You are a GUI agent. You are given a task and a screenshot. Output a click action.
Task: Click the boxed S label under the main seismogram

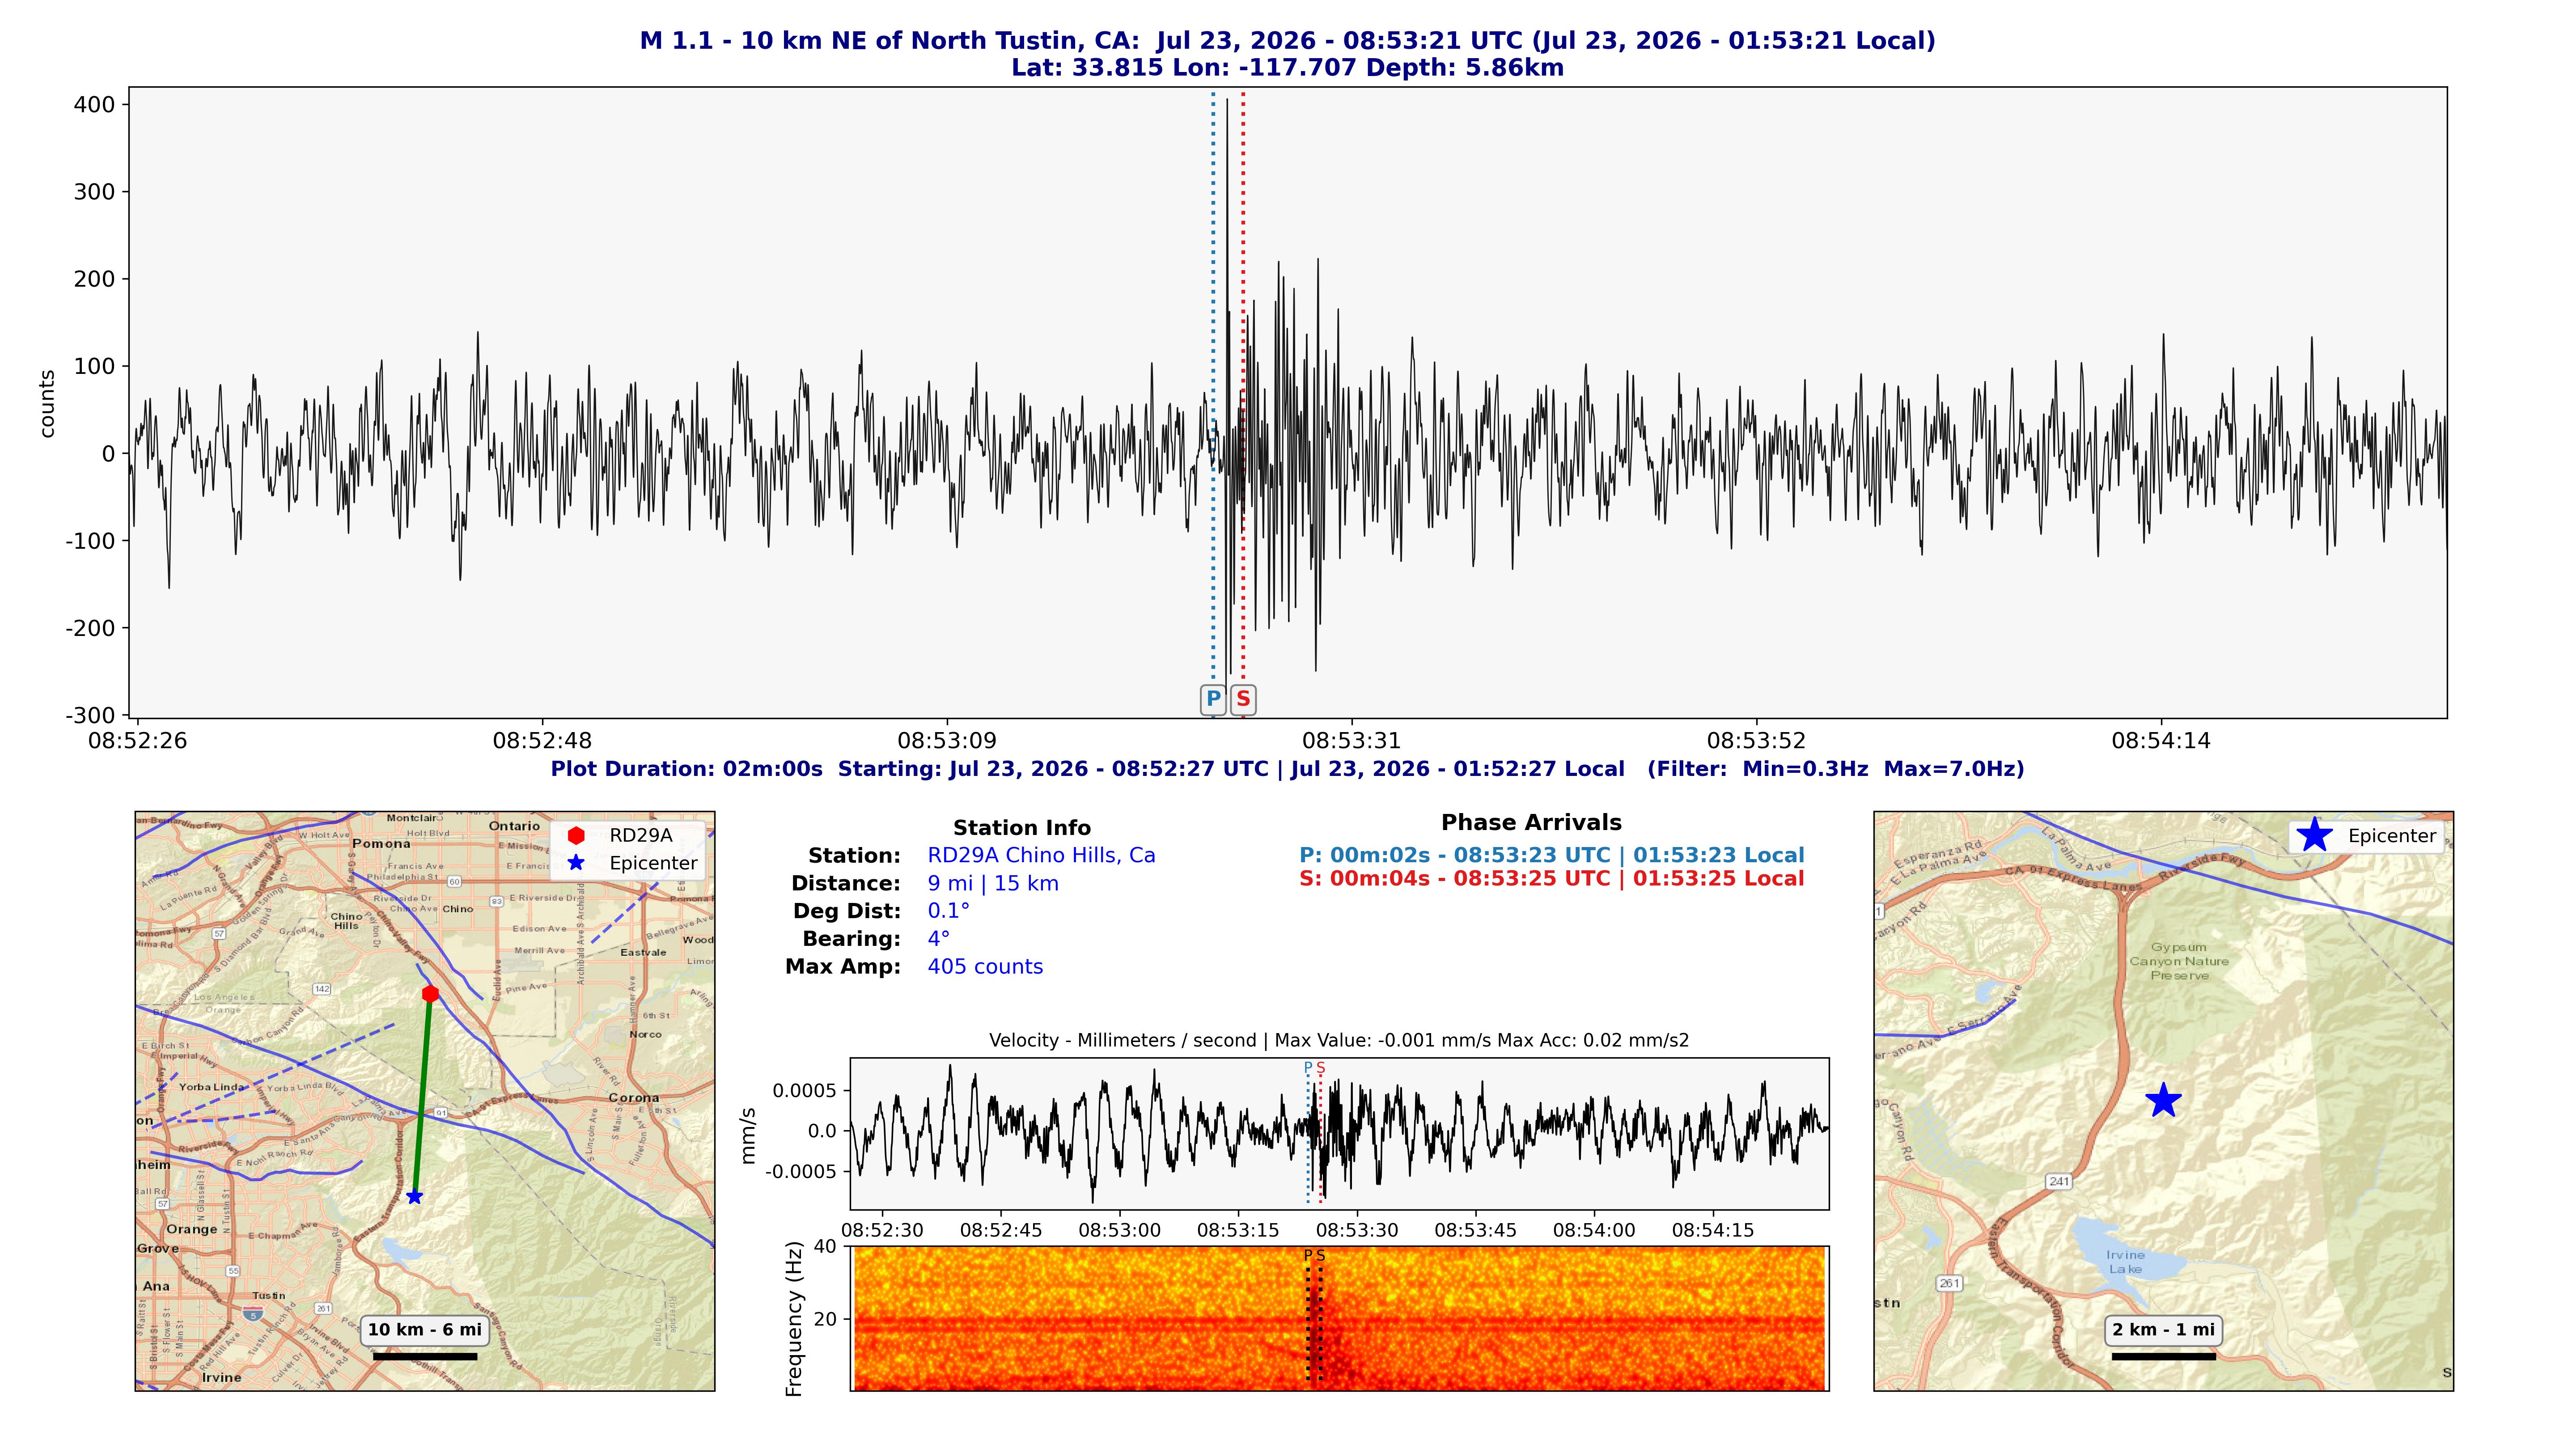pos(1243,699)
